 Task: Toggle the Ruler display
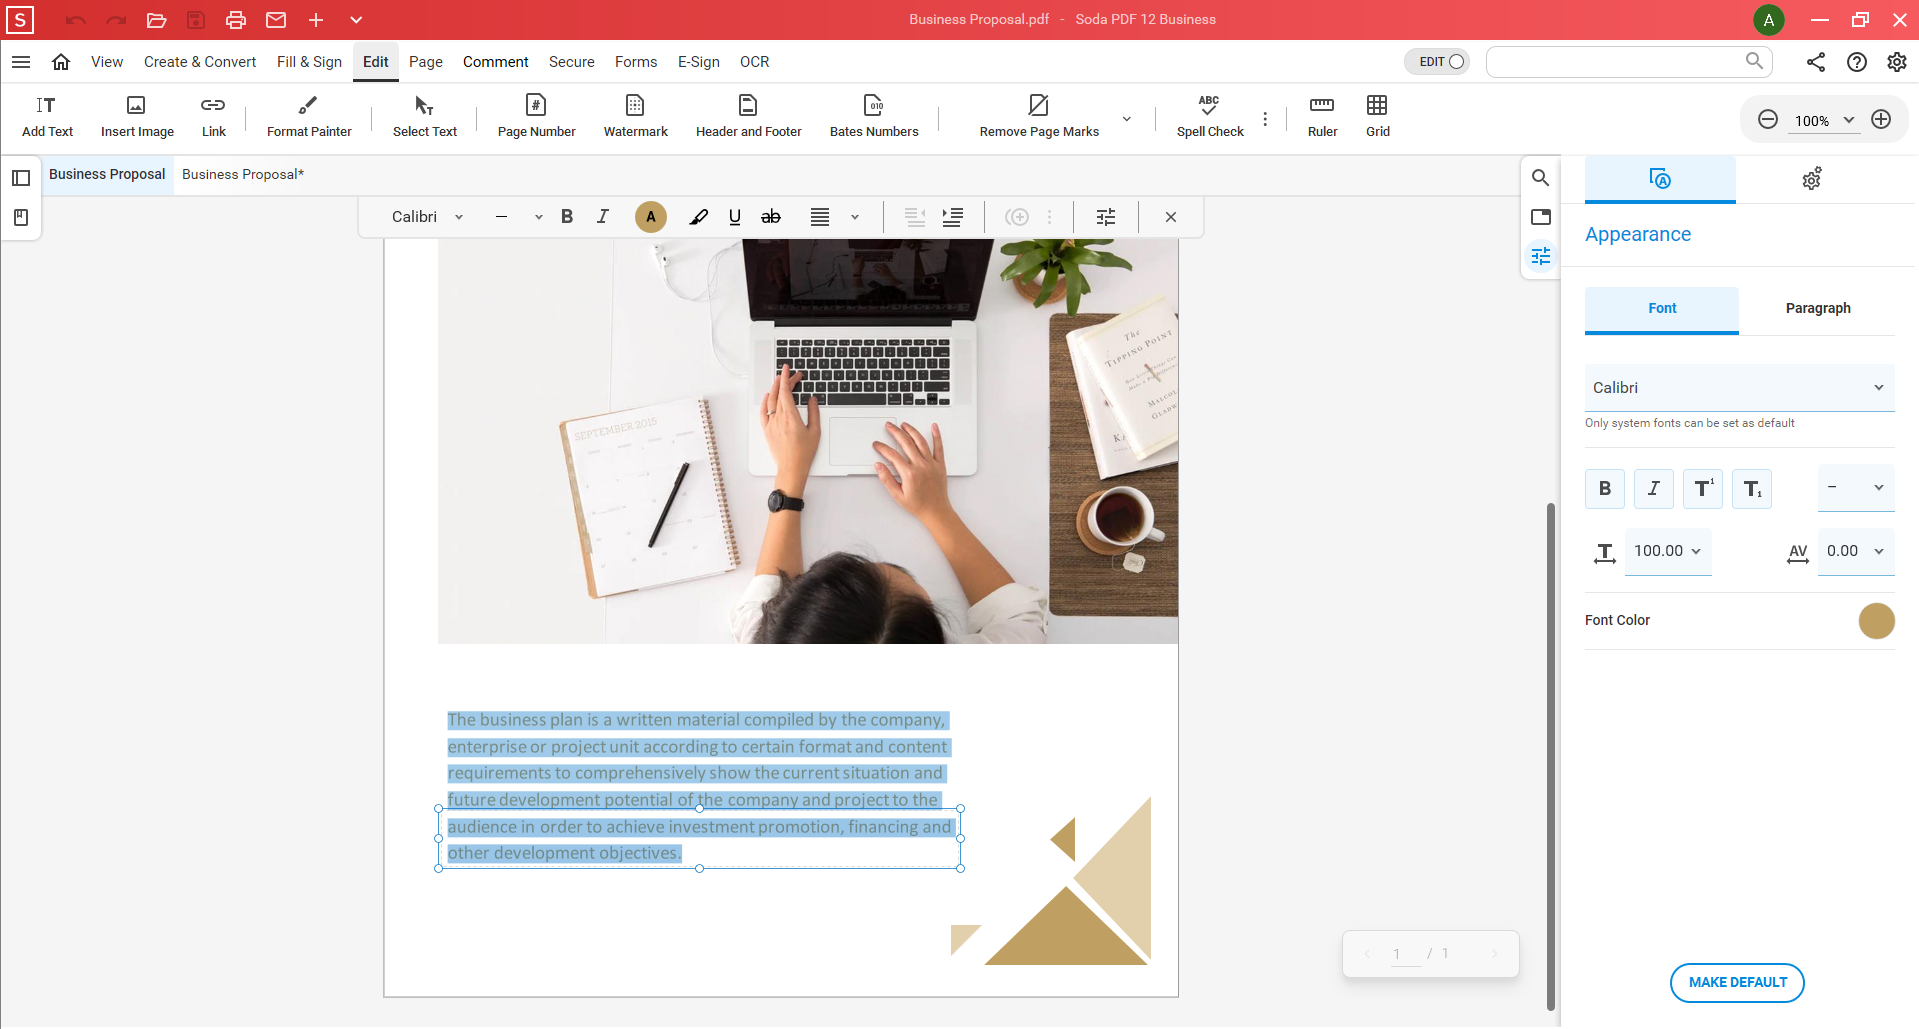pos(1322,117)
